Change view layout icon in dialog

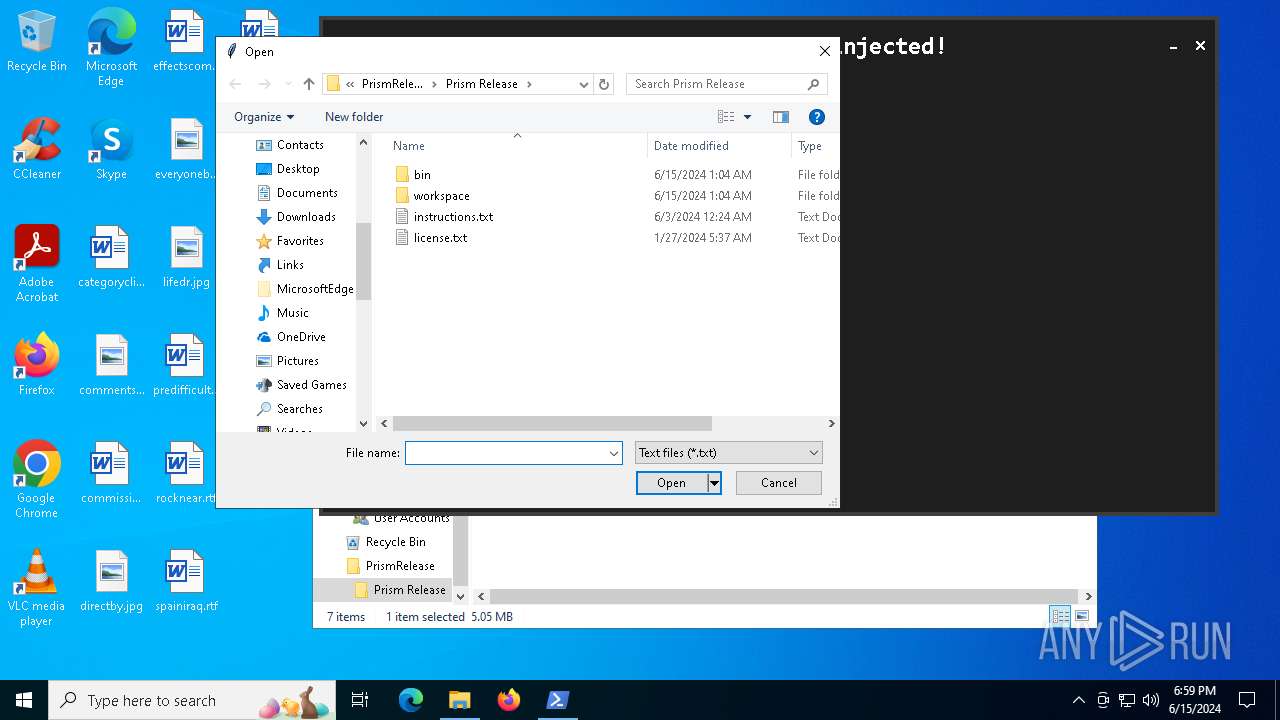(x=727, y=117)
